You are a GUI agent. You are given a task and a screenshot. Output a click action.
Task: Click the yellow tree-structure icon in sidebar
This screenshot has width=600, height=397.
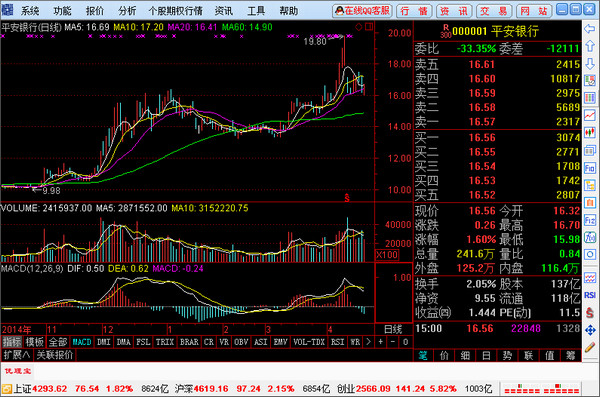tap(590, 185)
